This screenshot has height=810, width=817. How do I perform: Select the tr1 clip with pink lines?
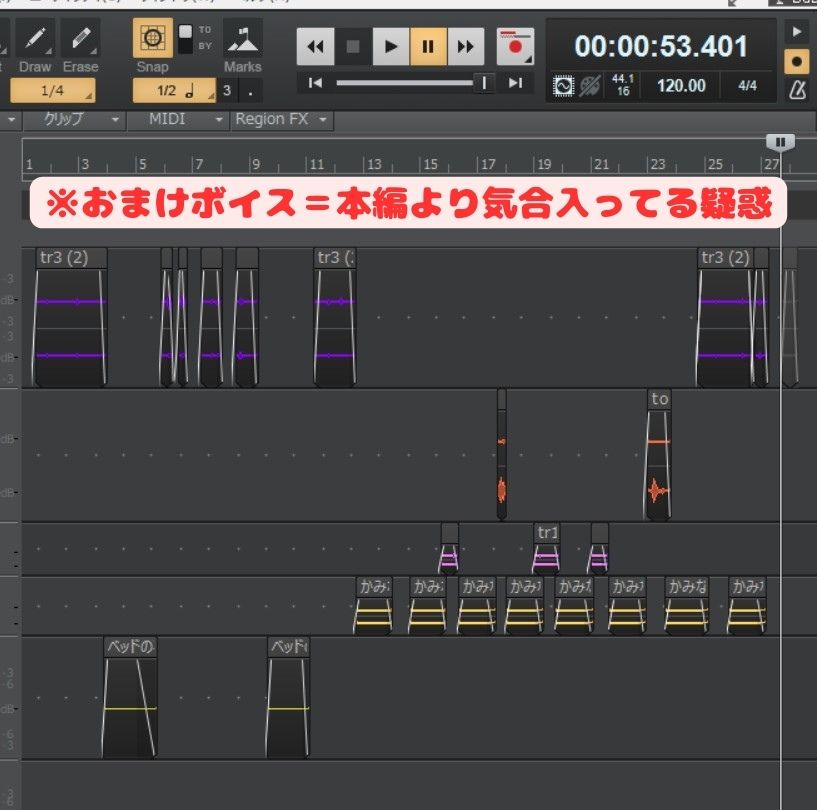click(546, 549)
